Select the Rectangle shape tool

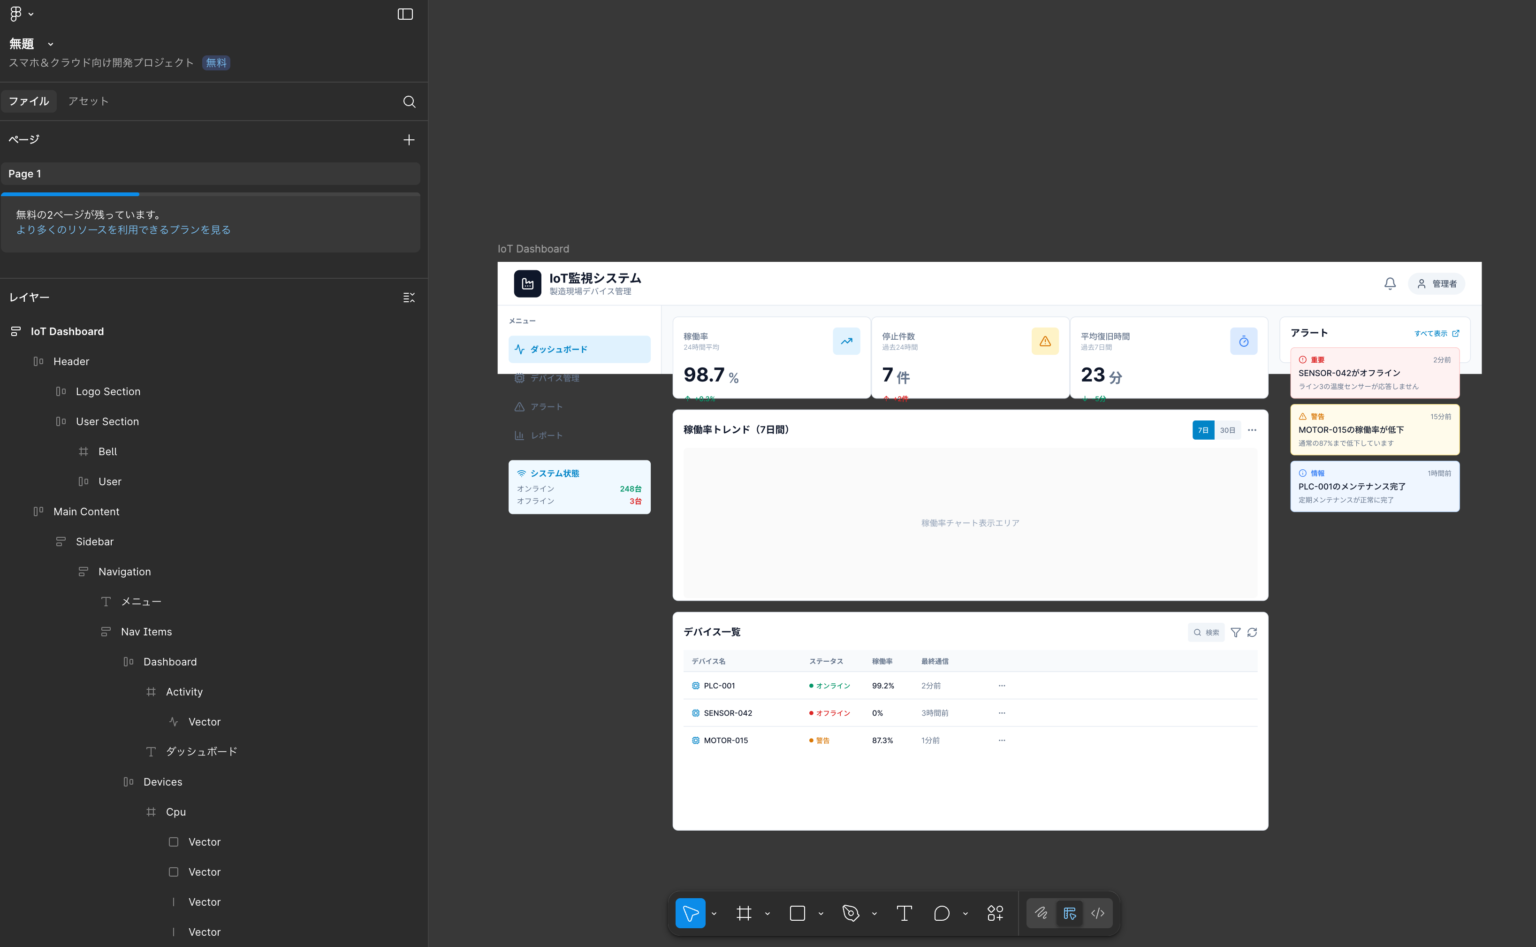[797, 913]
